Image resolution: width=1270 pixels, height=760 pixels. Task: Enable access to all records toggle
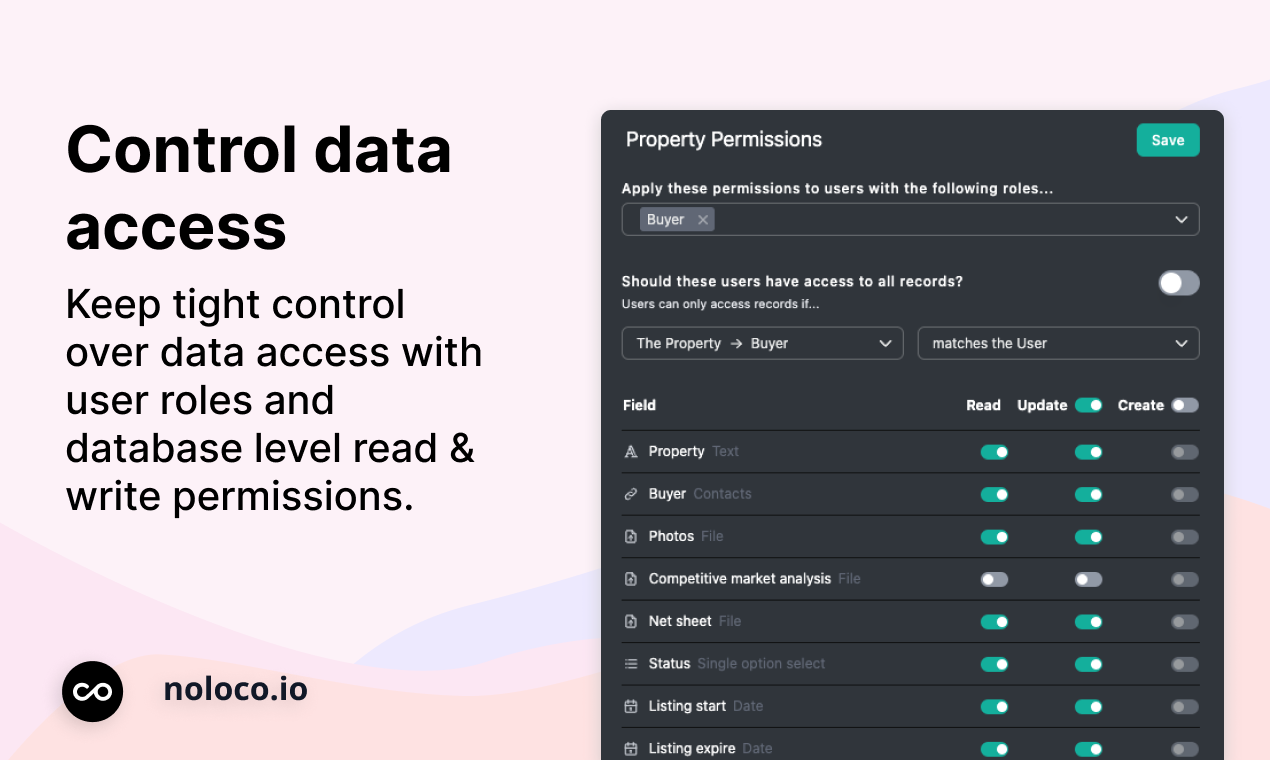[1179, 283]
